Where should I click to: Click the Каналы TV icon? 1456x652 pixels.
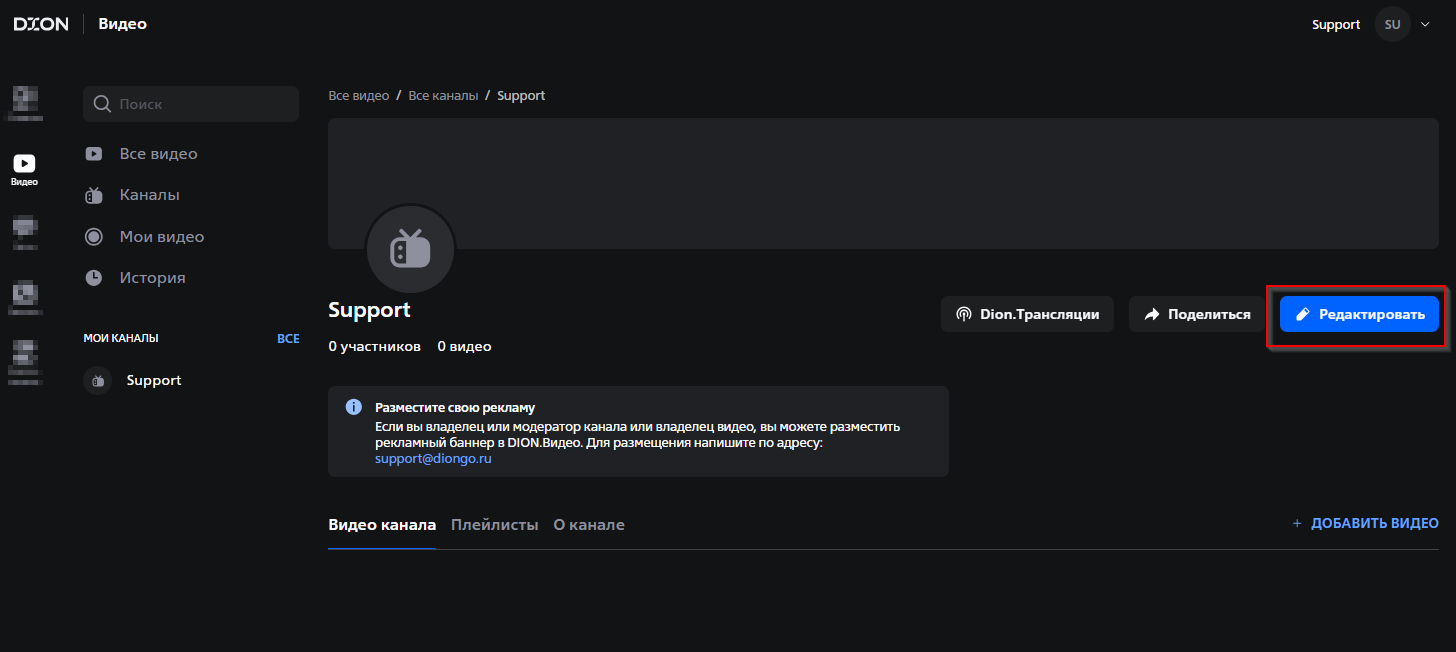click(x=94, y=195)
